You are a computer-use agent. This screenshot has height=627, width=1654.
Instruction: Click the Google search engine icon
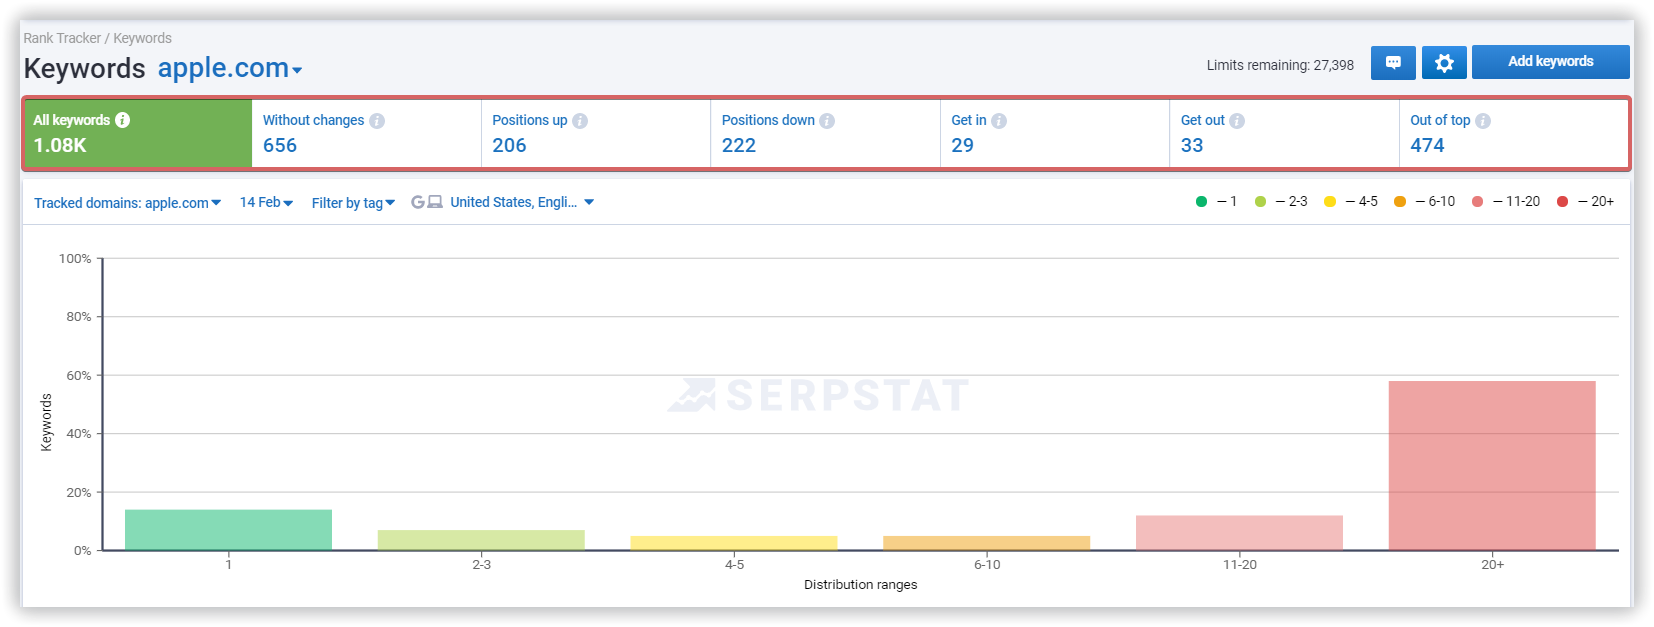[418, 202]
